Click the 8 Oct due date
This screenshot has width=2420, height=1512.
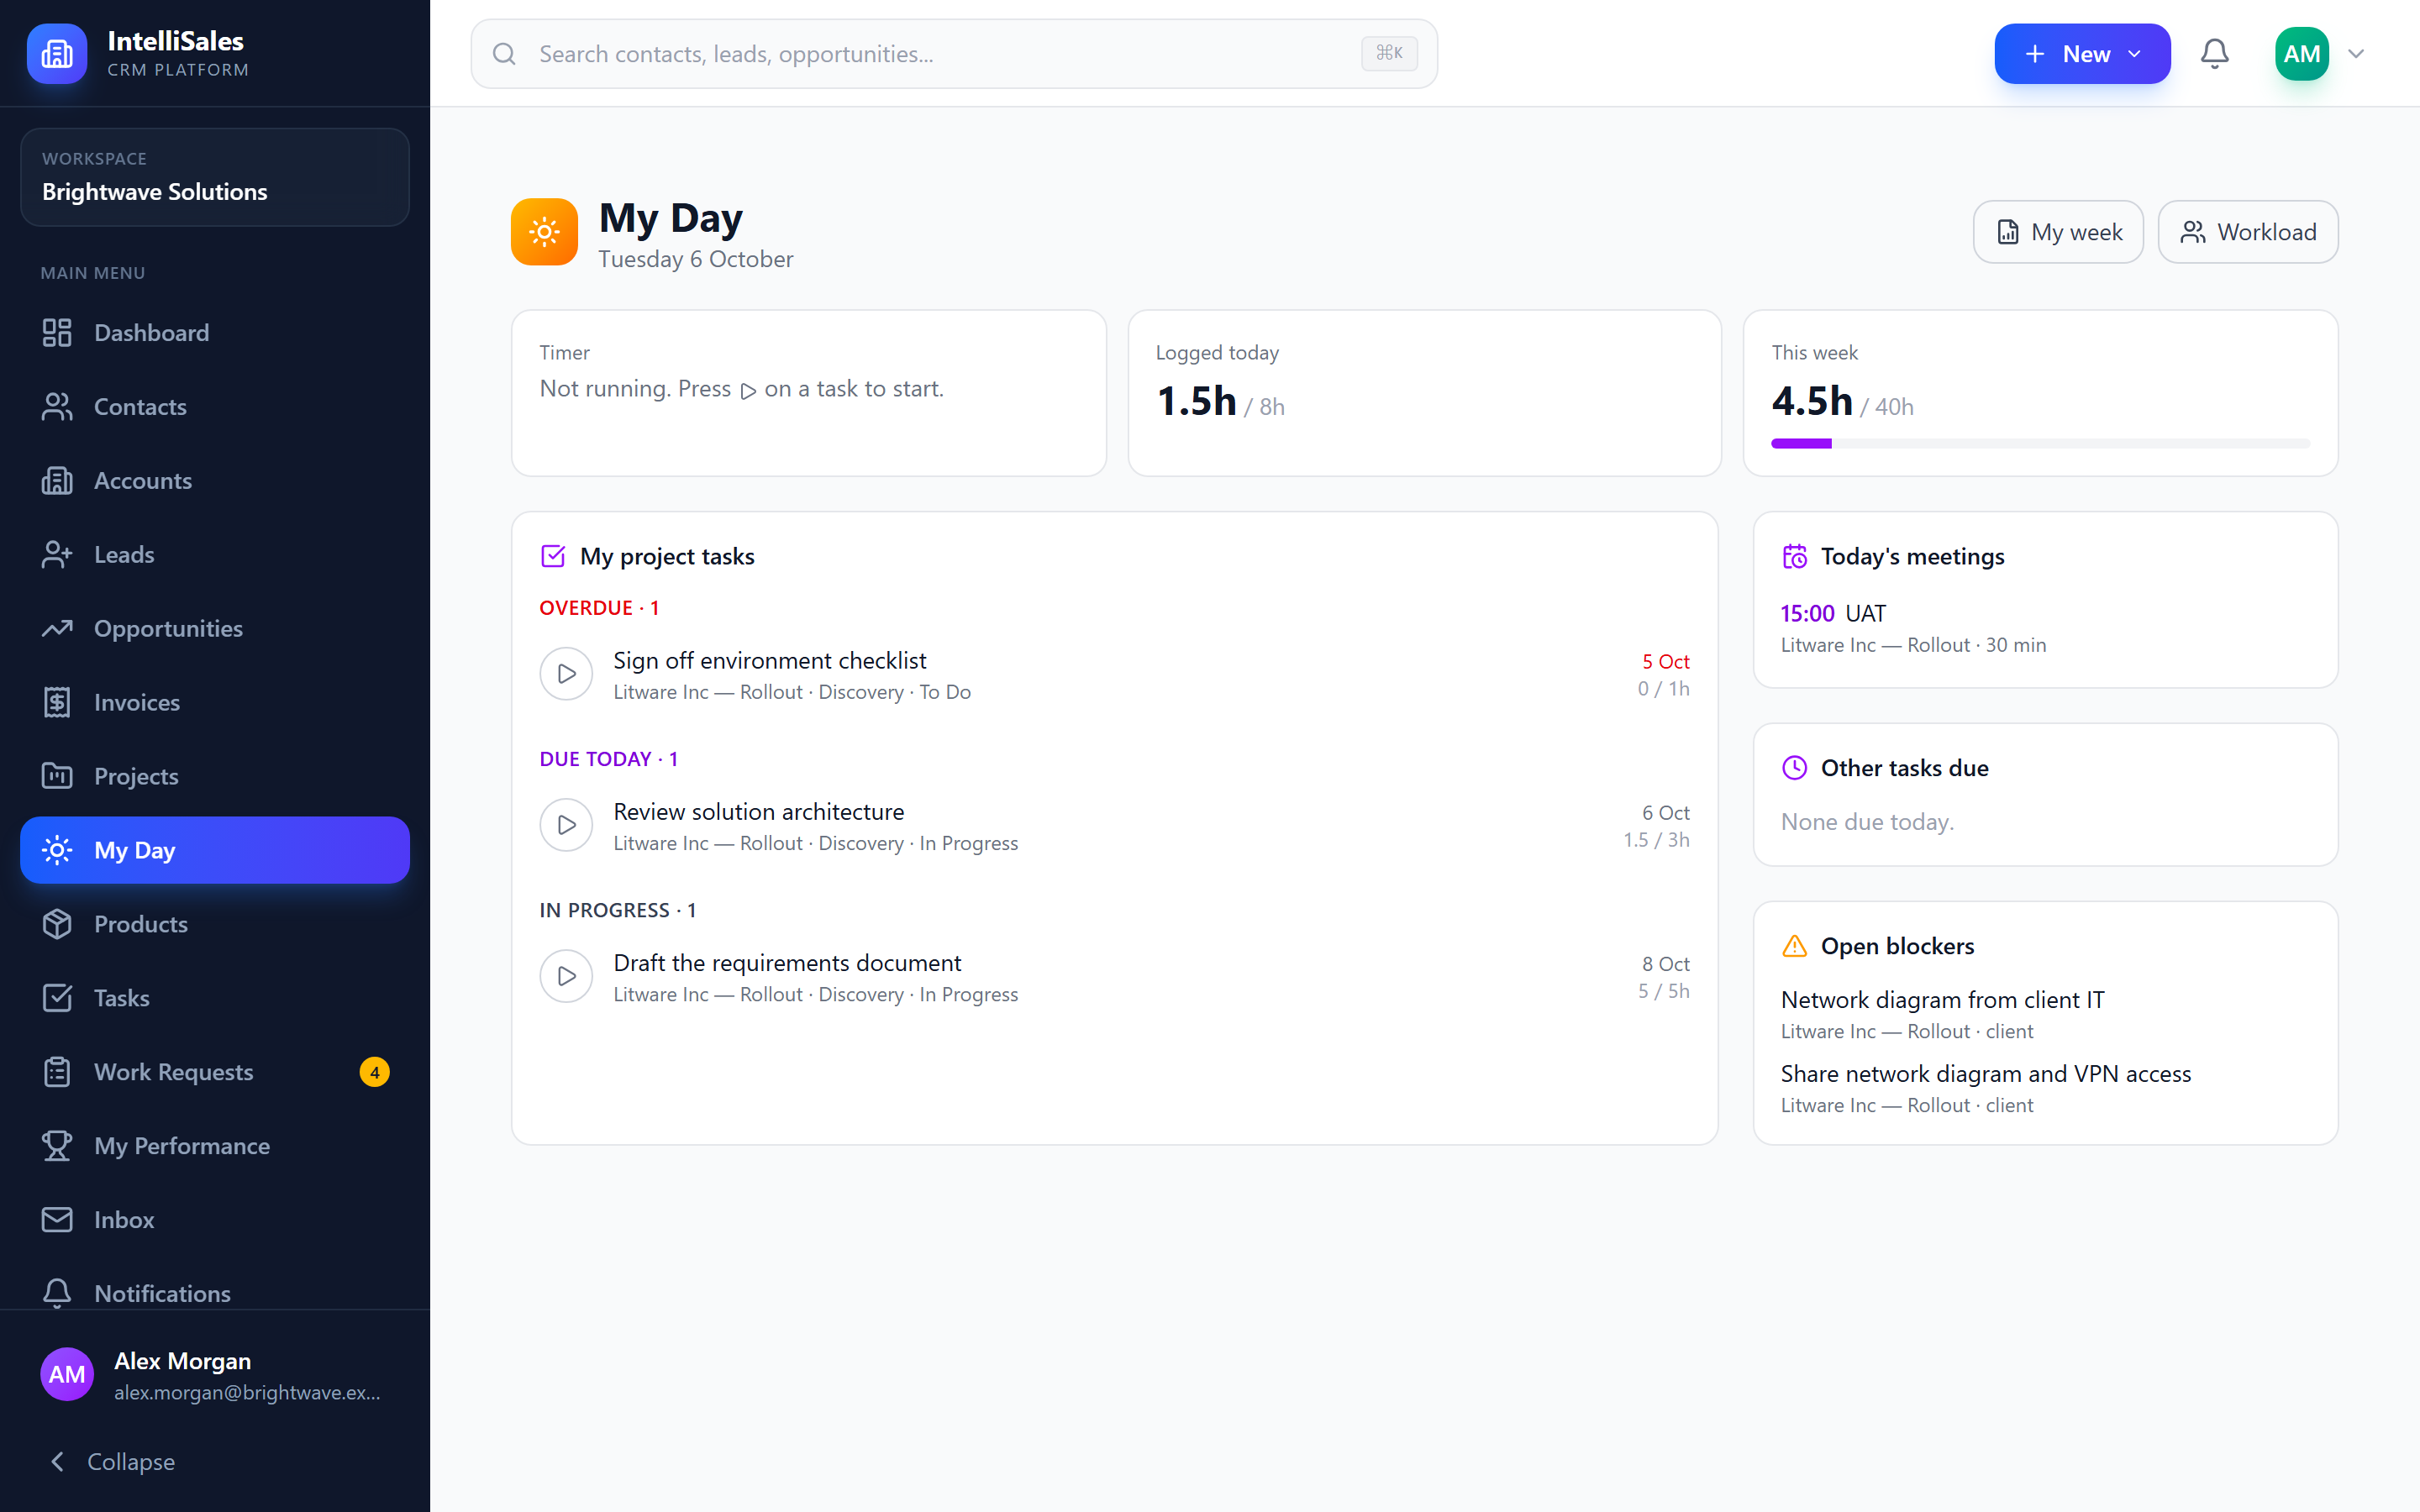click(1666, 964)
